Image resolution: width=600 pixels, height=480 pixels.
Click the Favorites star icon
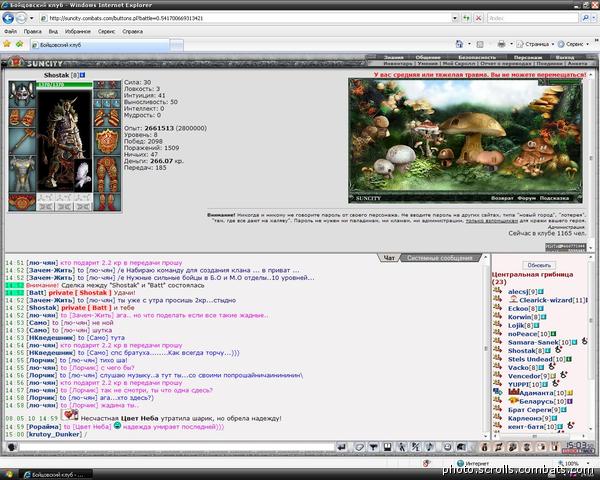click(x=7, y=44)
